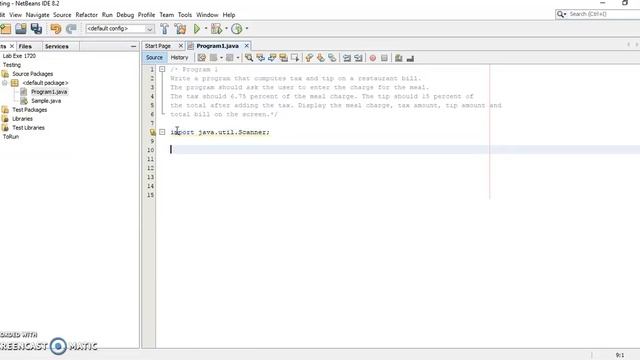
Task: Click the Save All toolbar icon
Action: tap(36, 29)
